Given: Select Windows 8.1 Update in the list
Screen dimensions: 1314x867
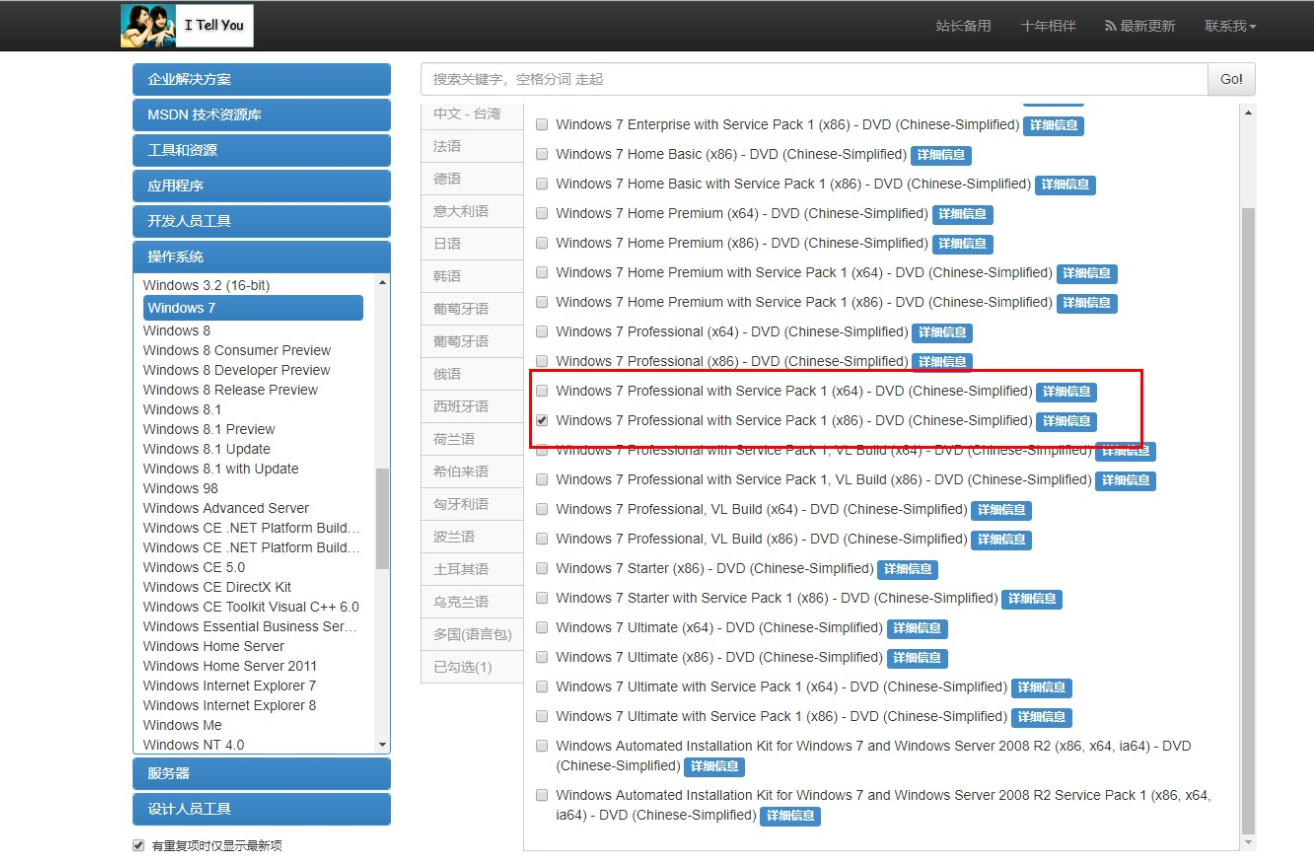Looking at the screenshot, I should [x=206, y=449].
